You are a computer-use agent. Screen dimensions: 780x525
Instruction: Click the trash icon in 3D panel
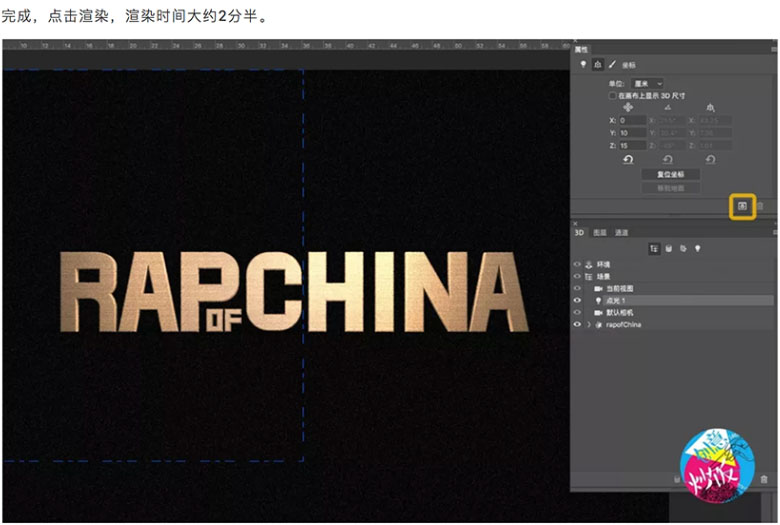[764, 479]
